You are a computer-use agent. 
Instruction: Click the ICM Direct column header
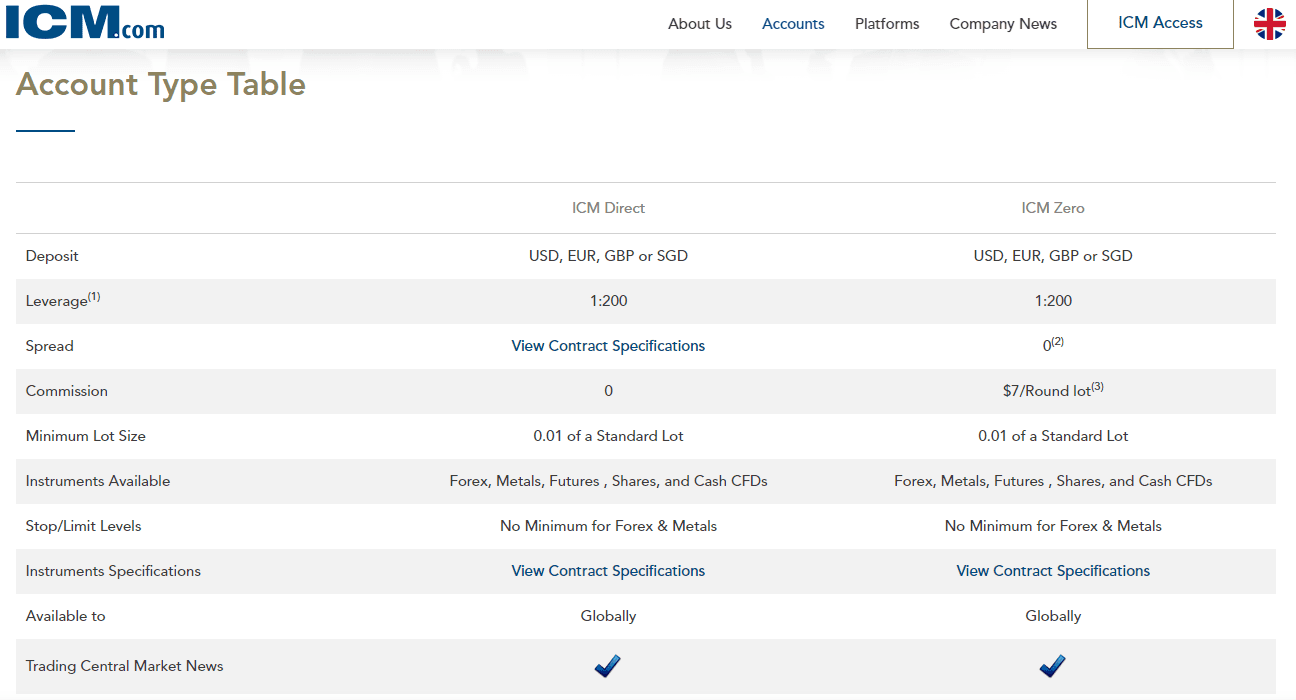pos(608,208)
